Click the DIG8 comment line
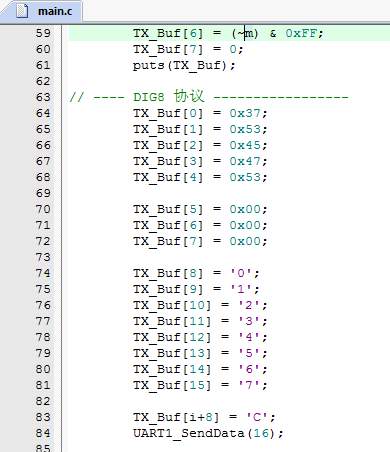This screenshot has height=452, width=390. coord(209,97)
